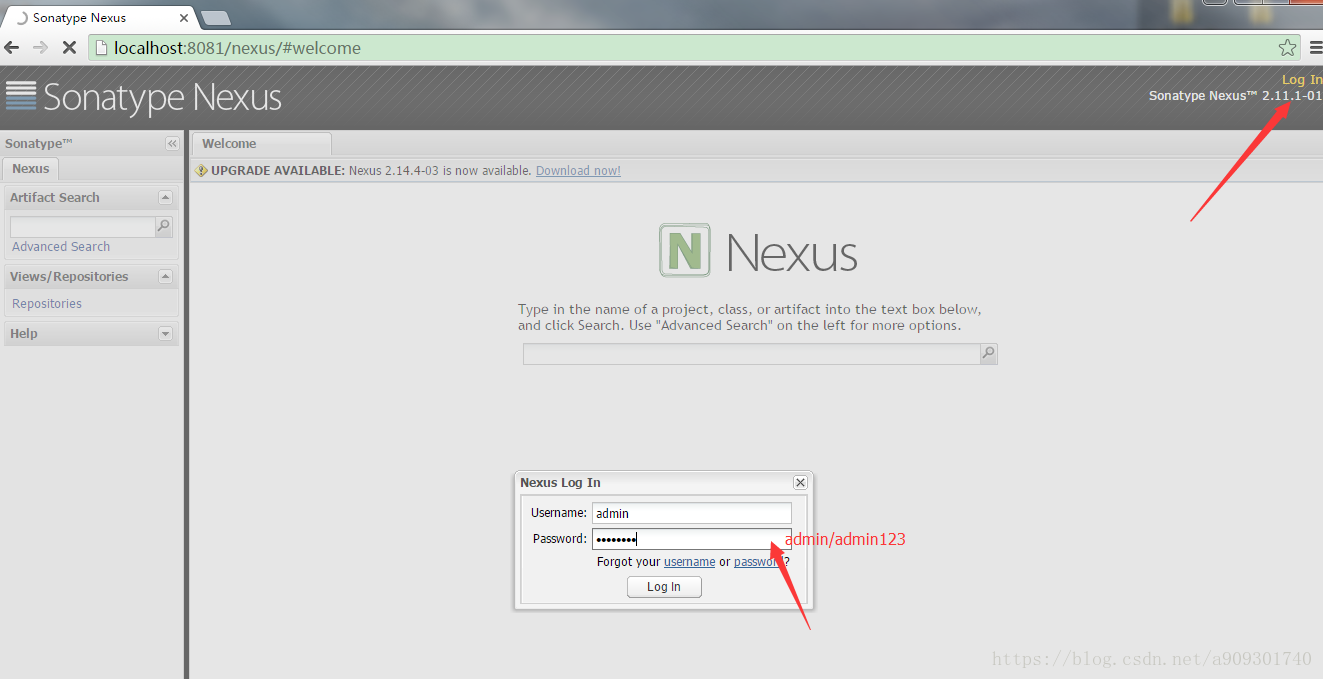Open the Advanced Search link
The image size is (1323, 679).
61,247
